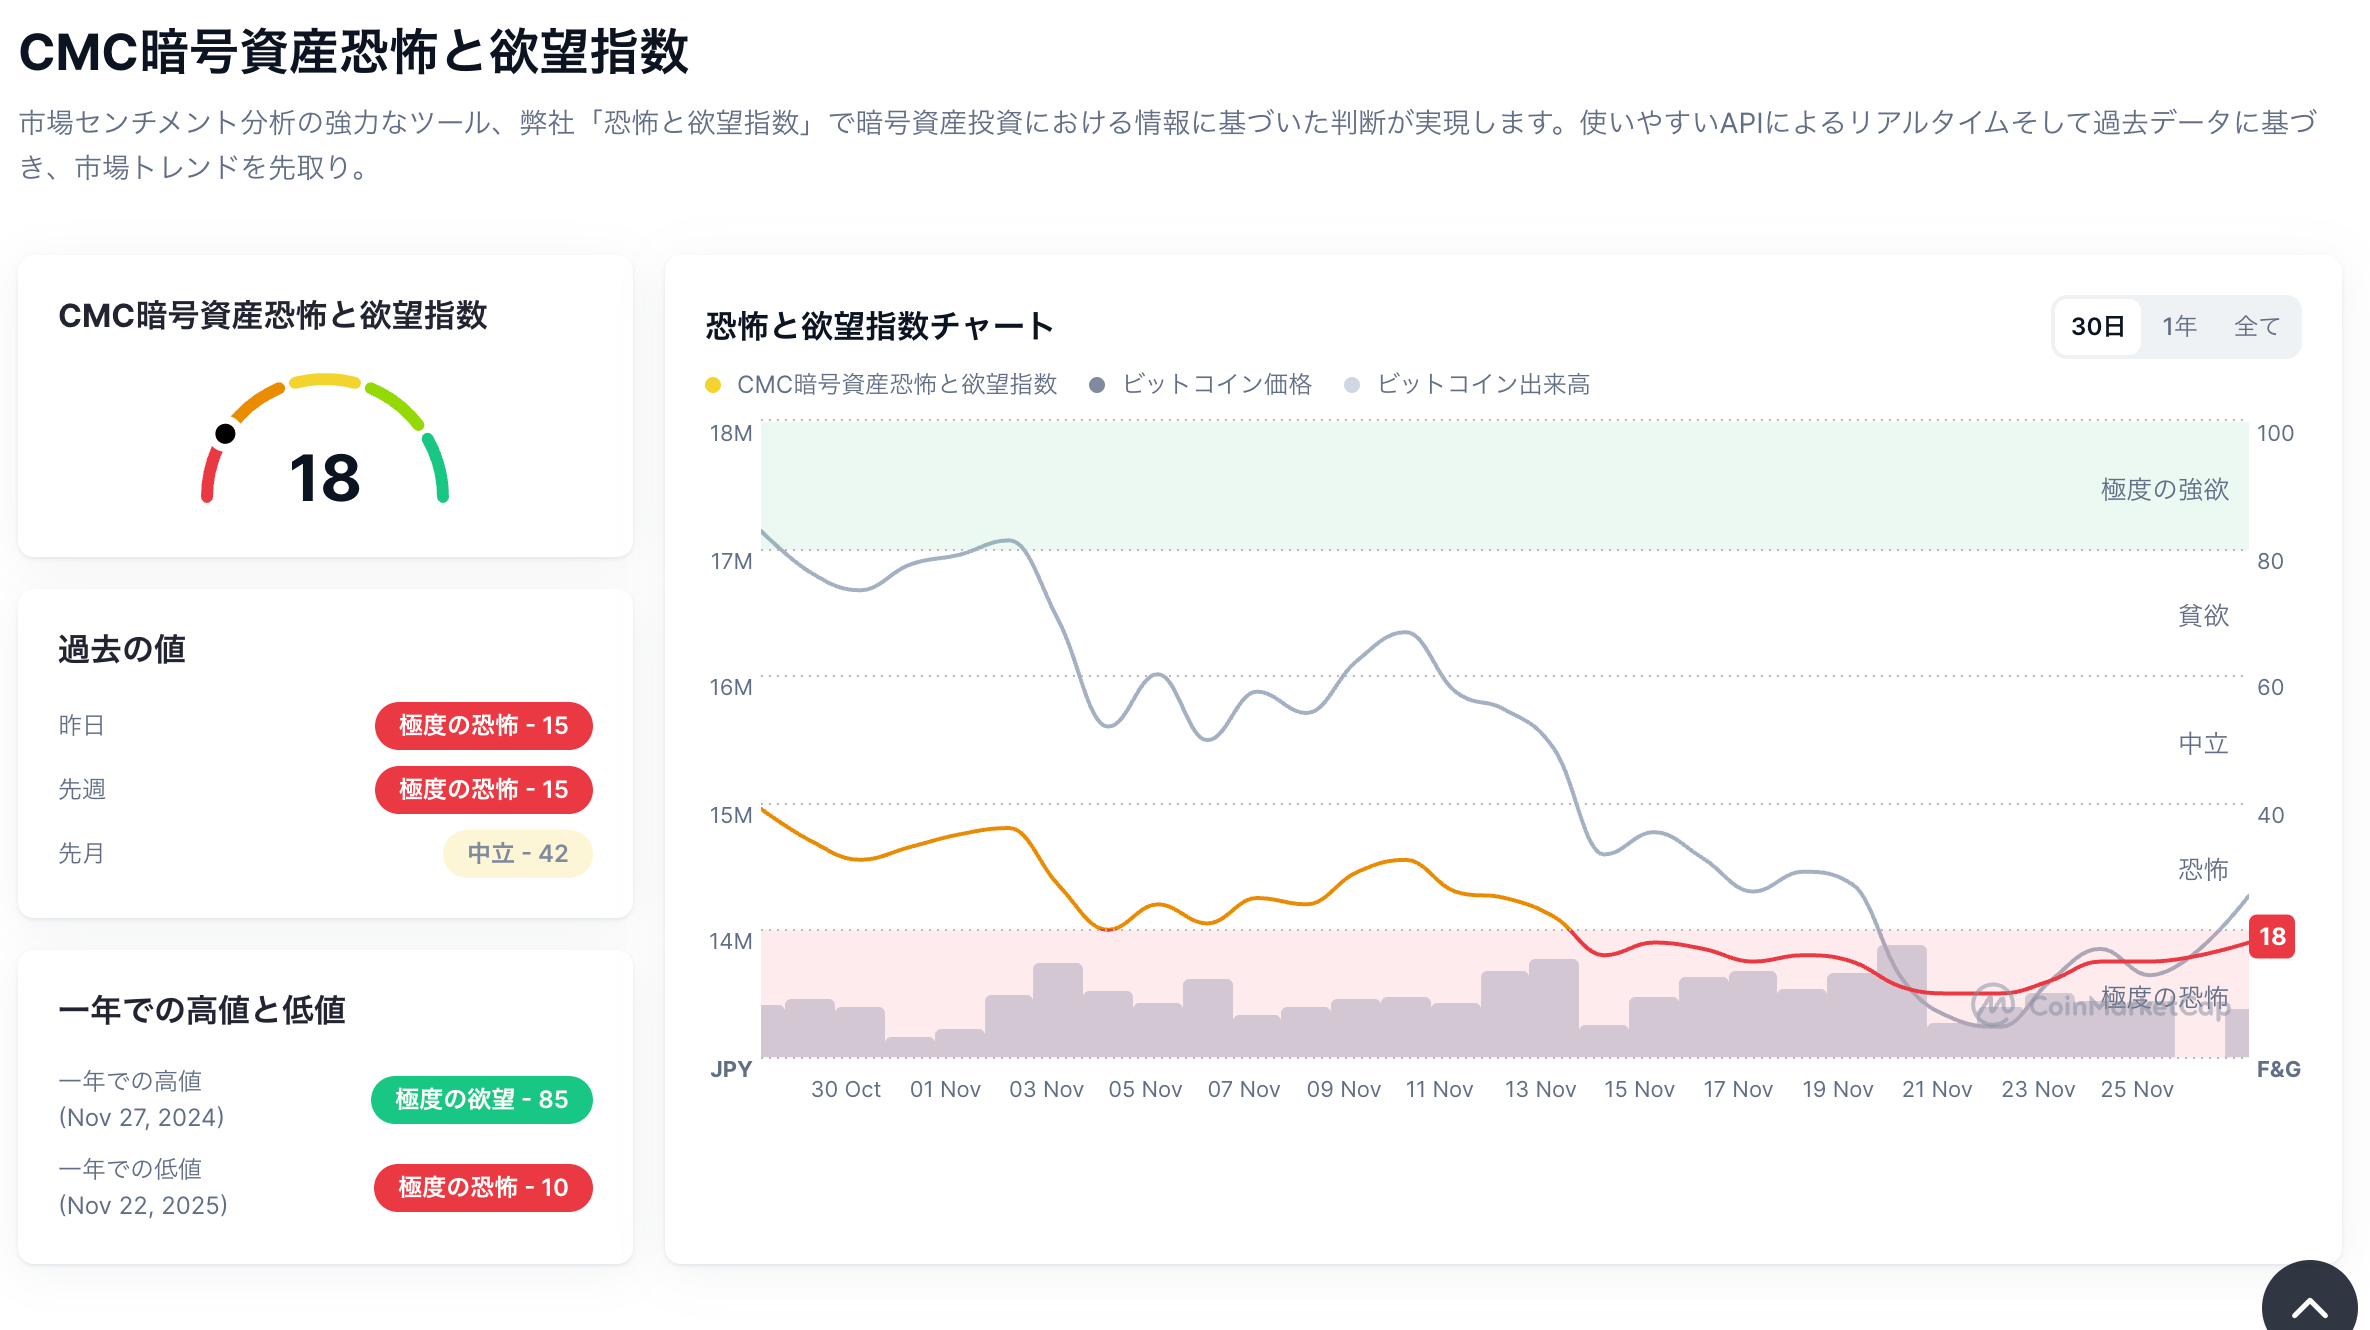Screen dimensions: 2370x1330
Task: Click the green arc segment of gauge
Action: click(x=437, y=466)
